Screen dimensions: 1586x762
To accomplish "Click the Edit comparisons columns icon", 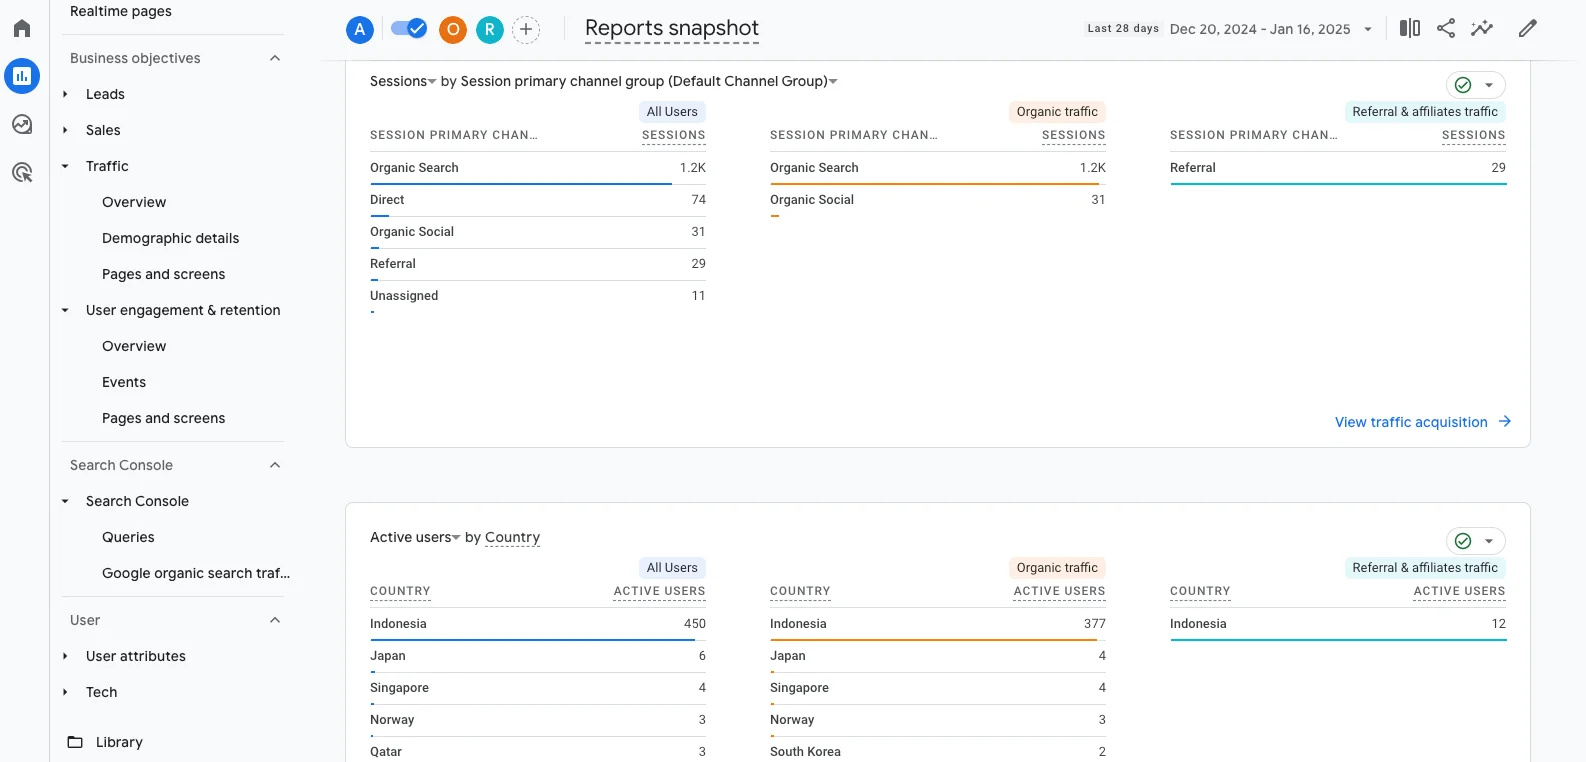I will click(1410, 28).
